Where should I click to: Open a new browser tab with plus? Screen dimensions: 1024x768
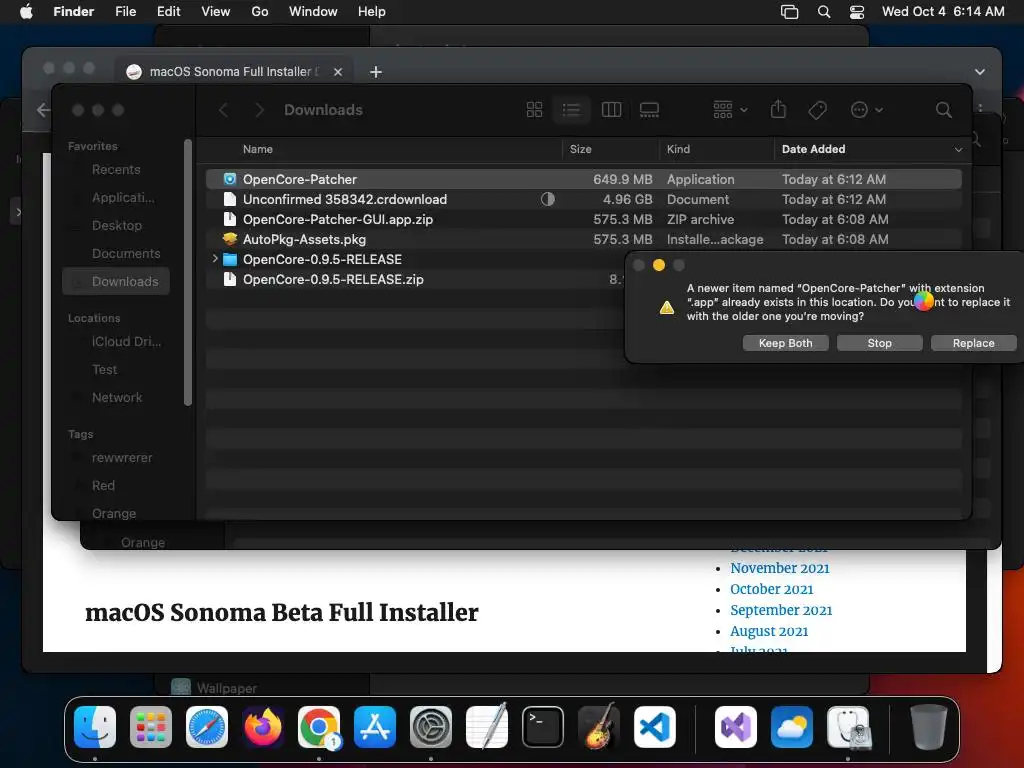[376, 72]
